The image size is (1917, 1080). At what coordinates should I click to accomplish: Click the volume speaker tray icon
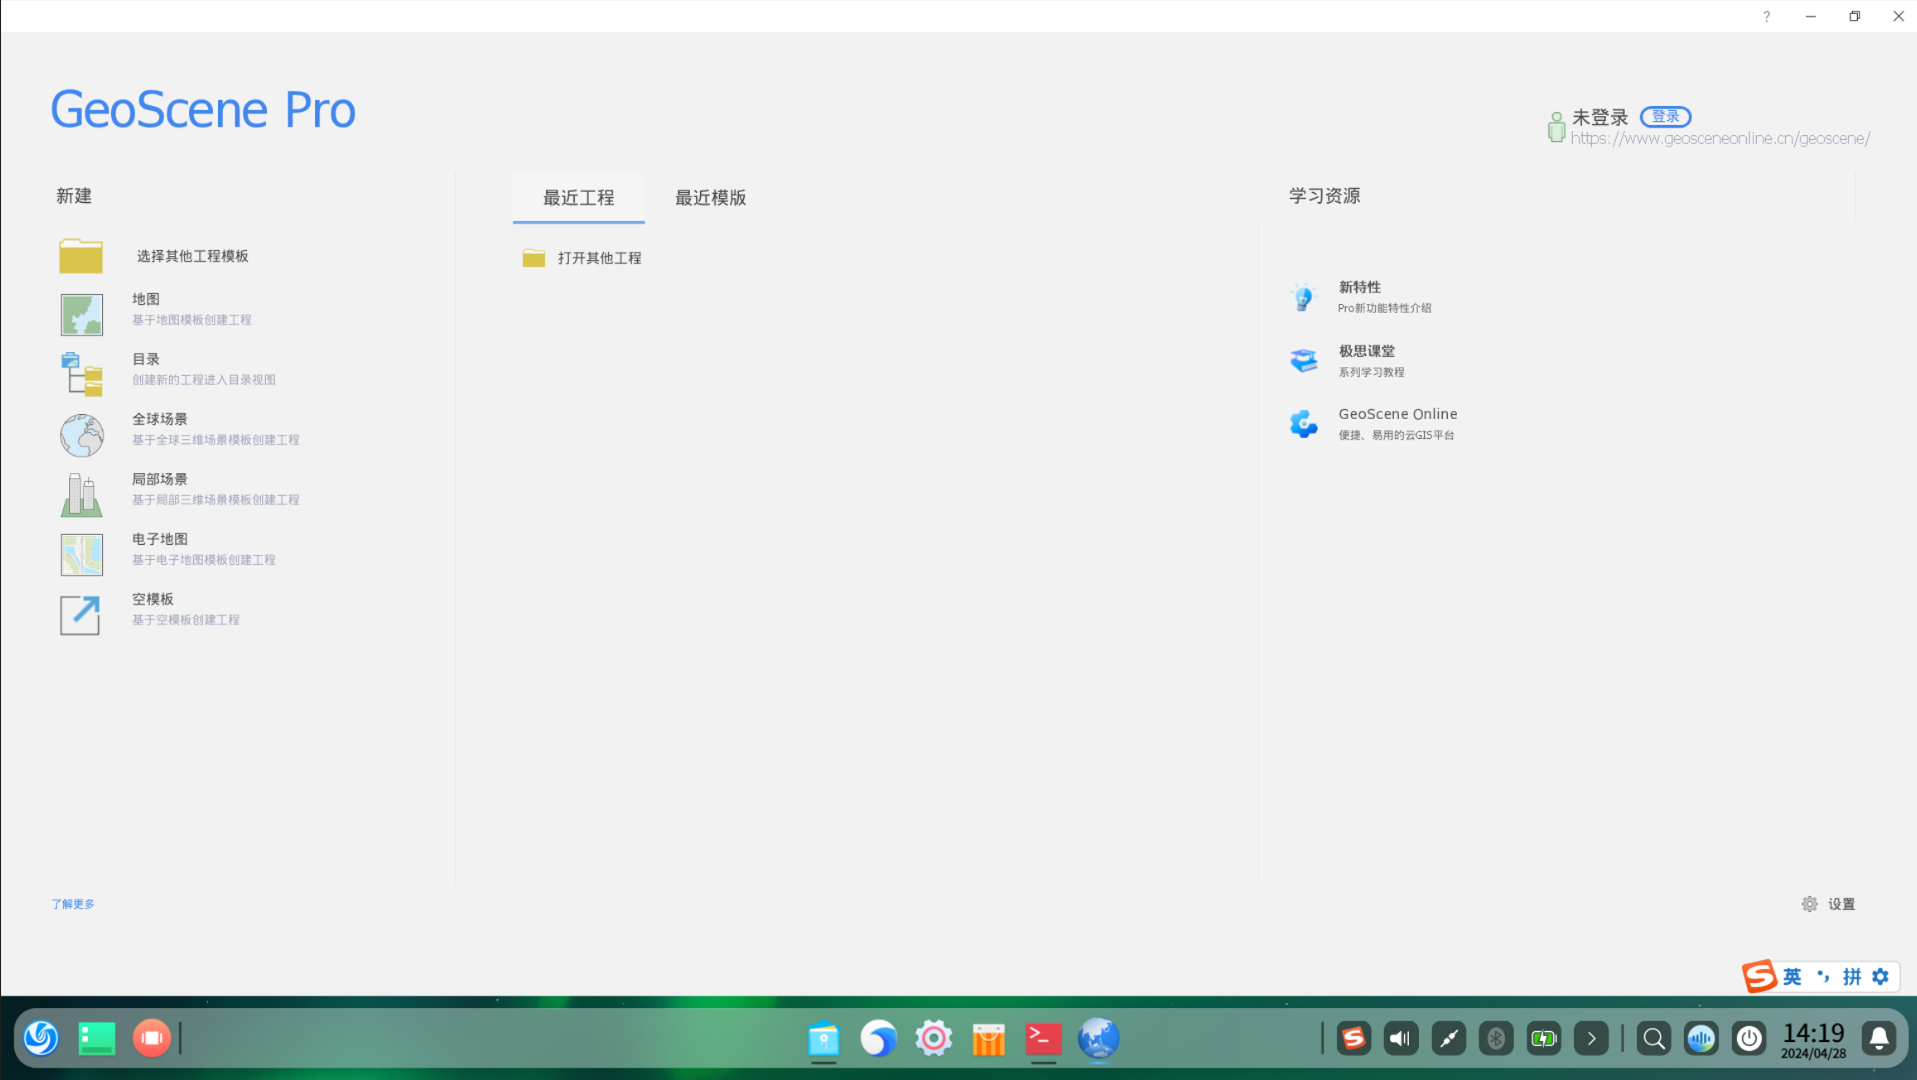1401,1039
